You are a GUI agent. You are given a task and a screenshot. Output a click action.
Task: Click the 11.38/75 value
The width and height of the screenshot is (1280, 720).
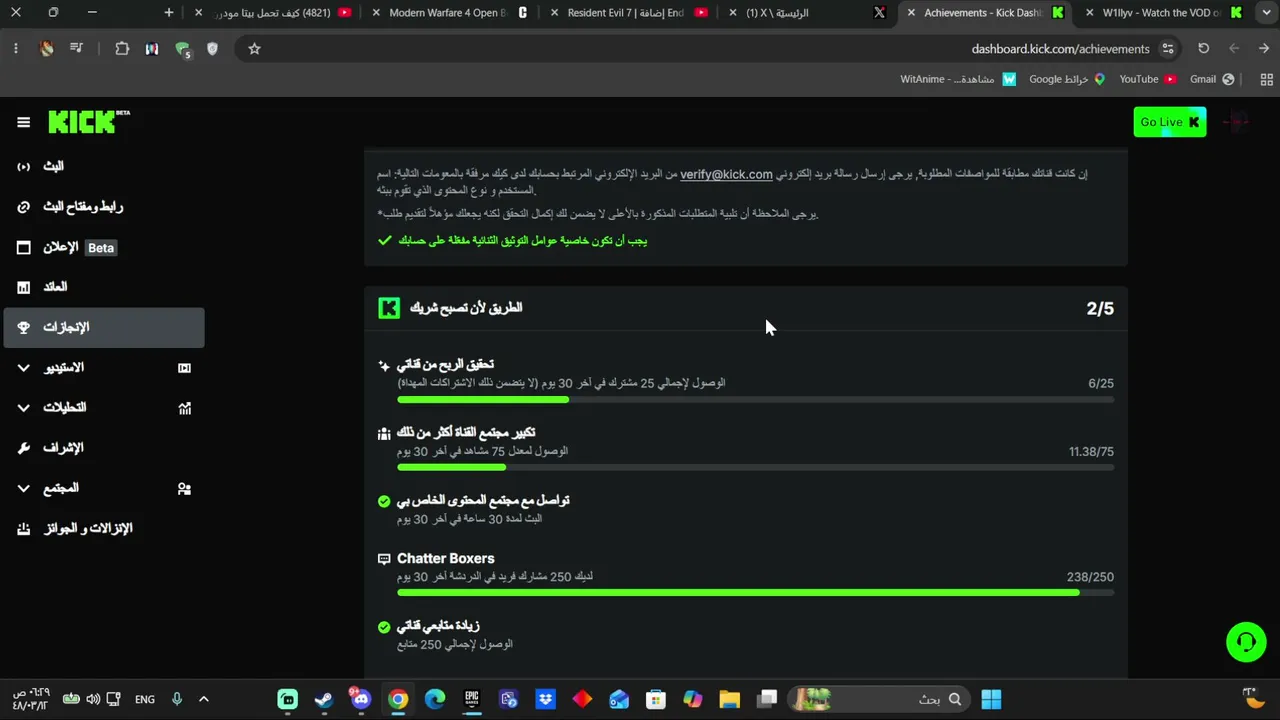click(1091, 452)
